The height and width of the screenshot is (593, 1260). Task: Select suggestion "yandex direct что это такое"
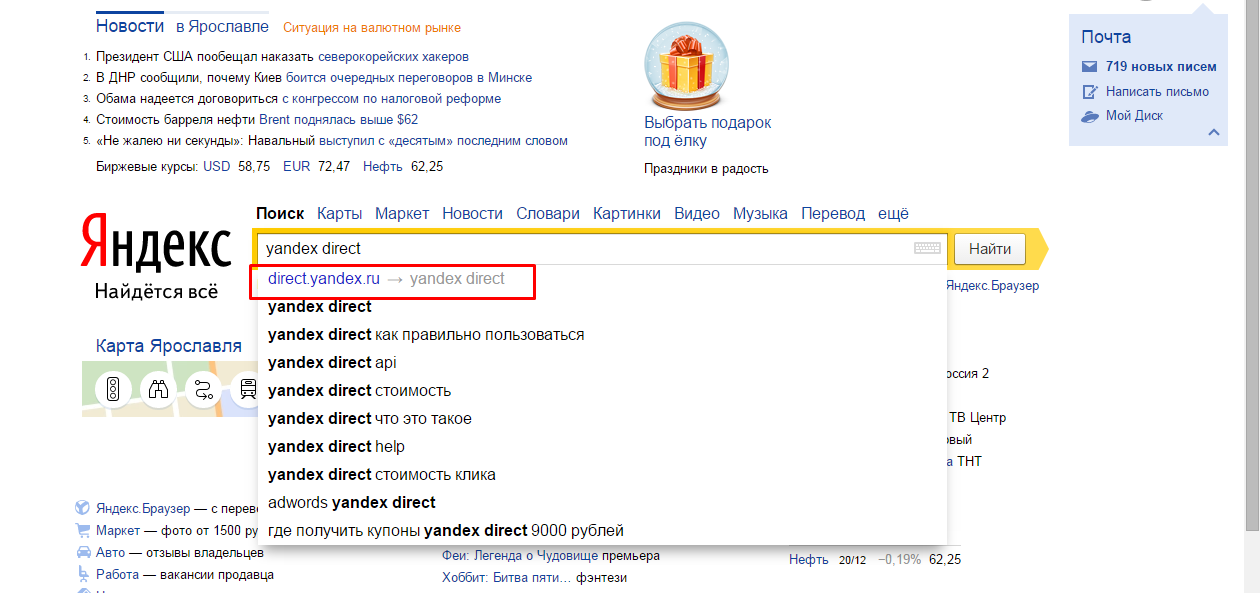click(602, 418)
